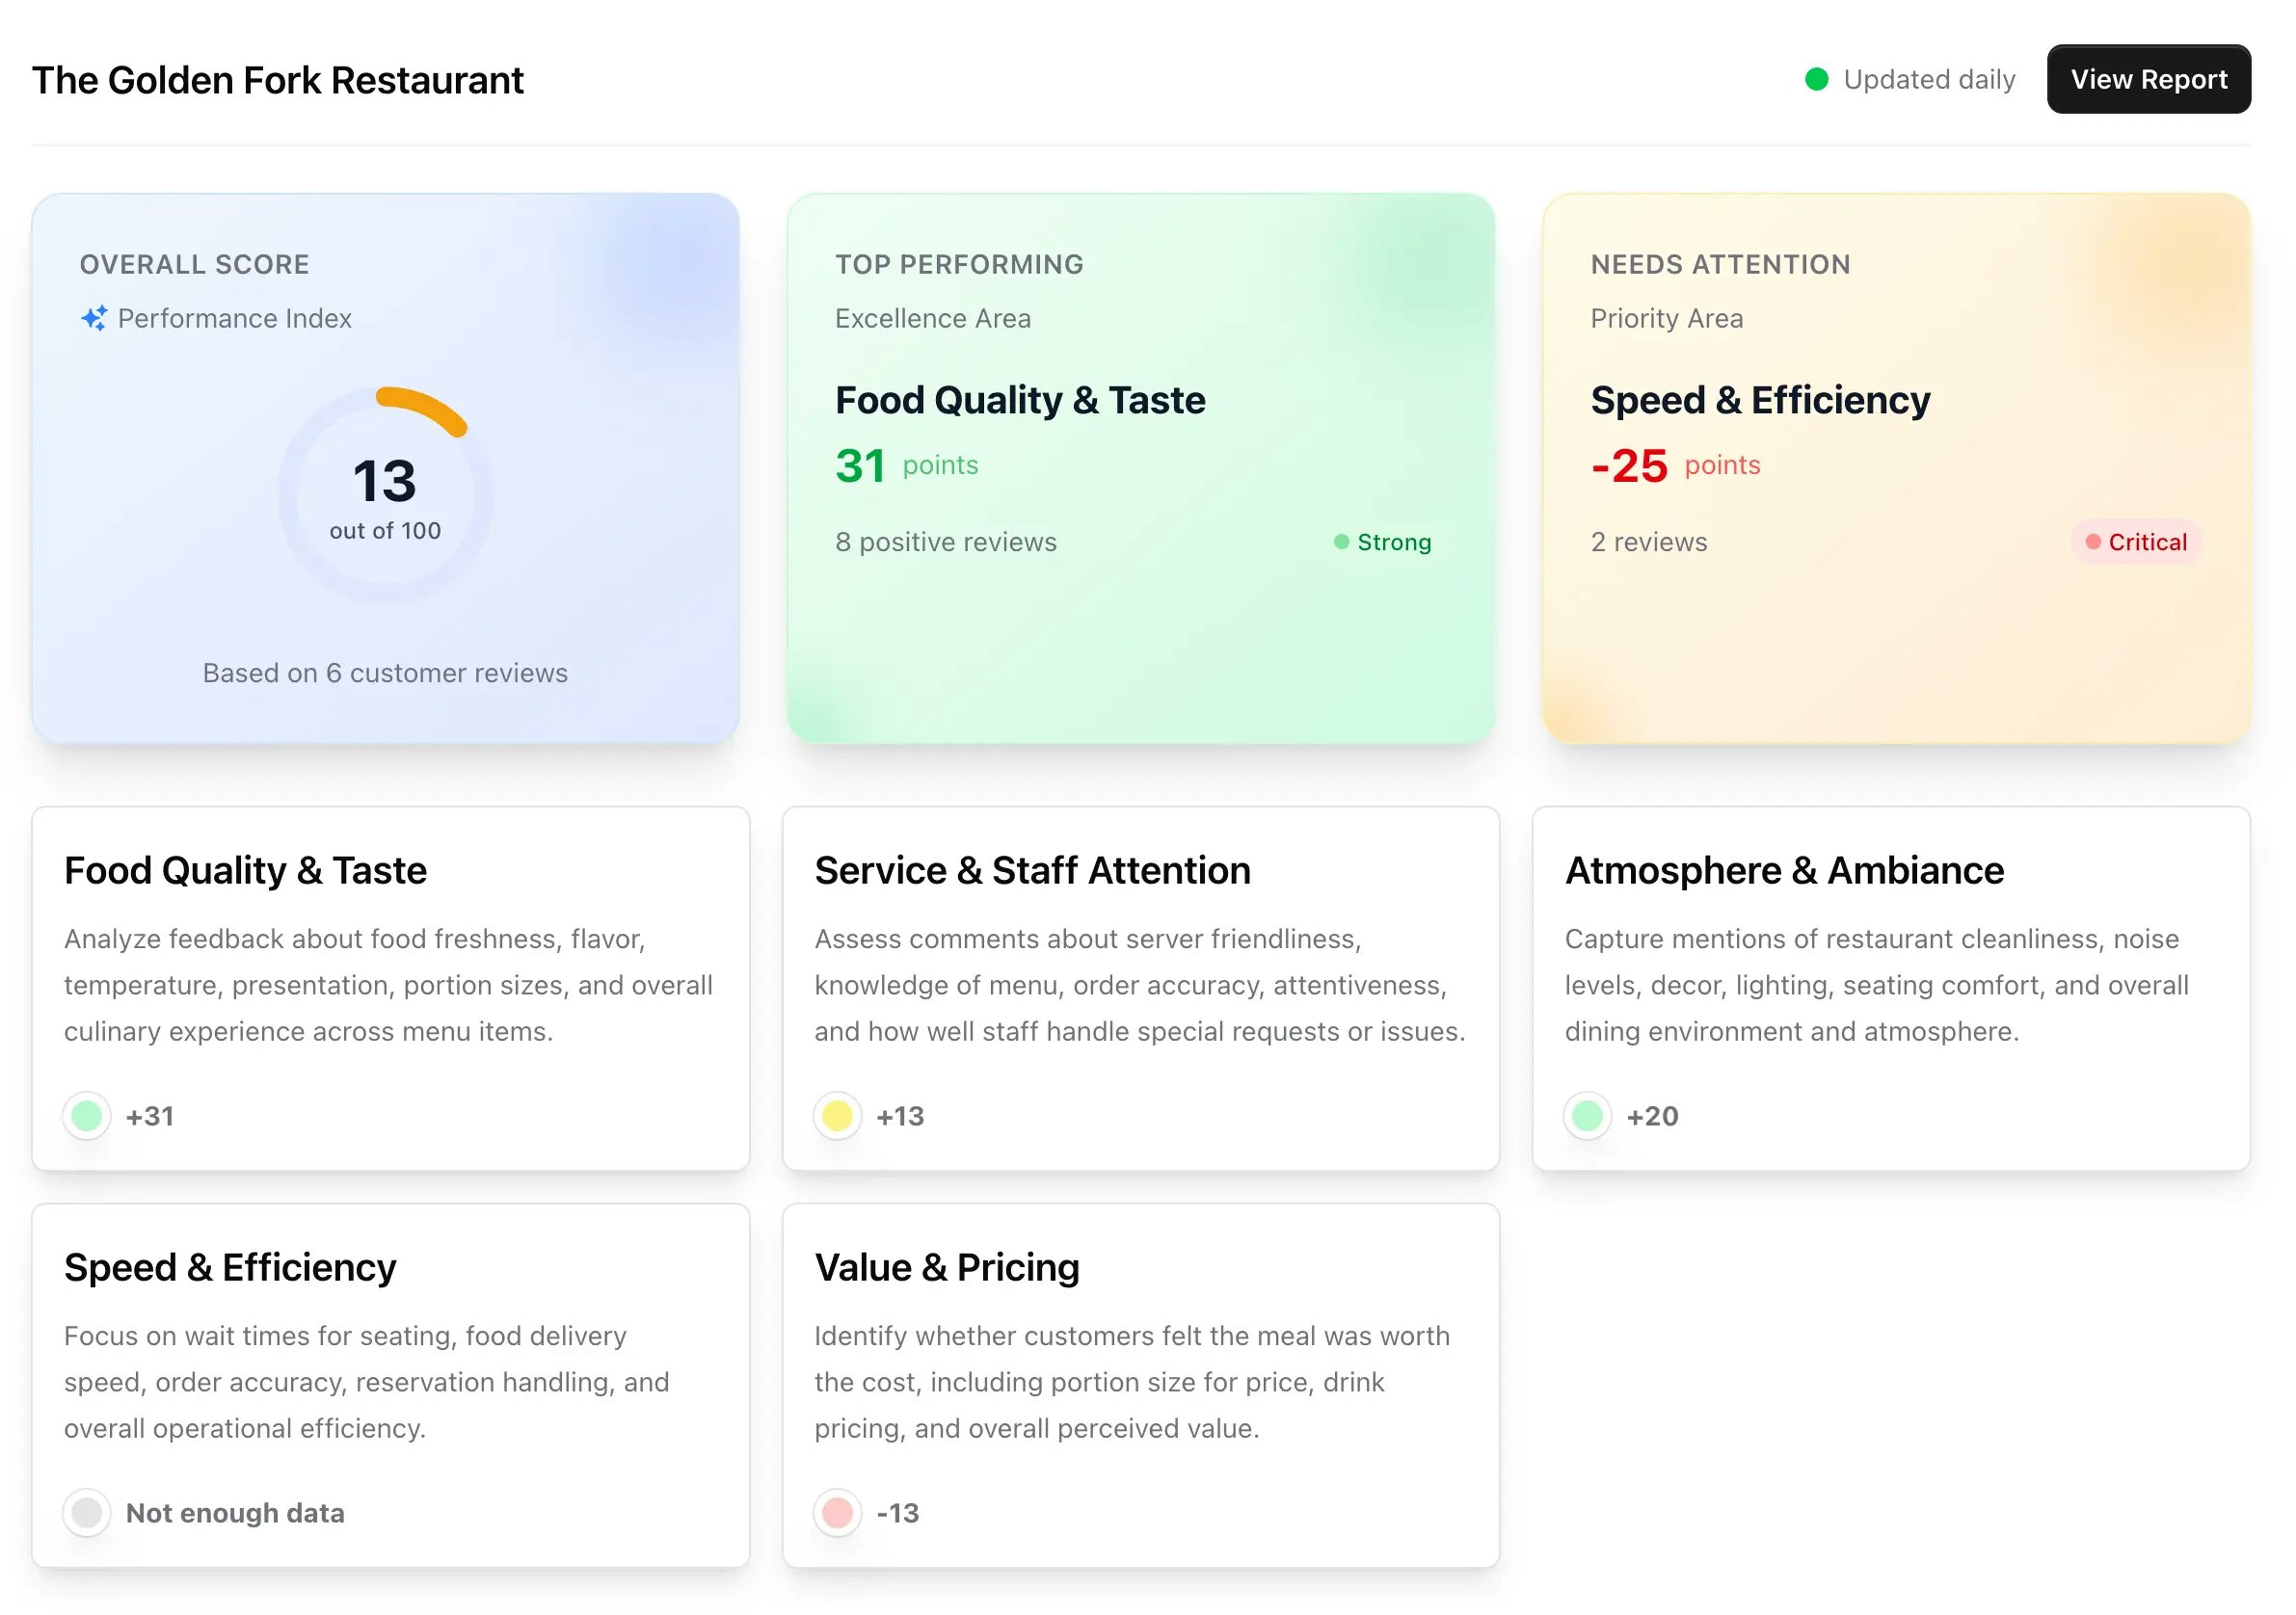Select the Service & Staff Attention card title
The image size is (2296, 1615).
tap(1032, 870)
